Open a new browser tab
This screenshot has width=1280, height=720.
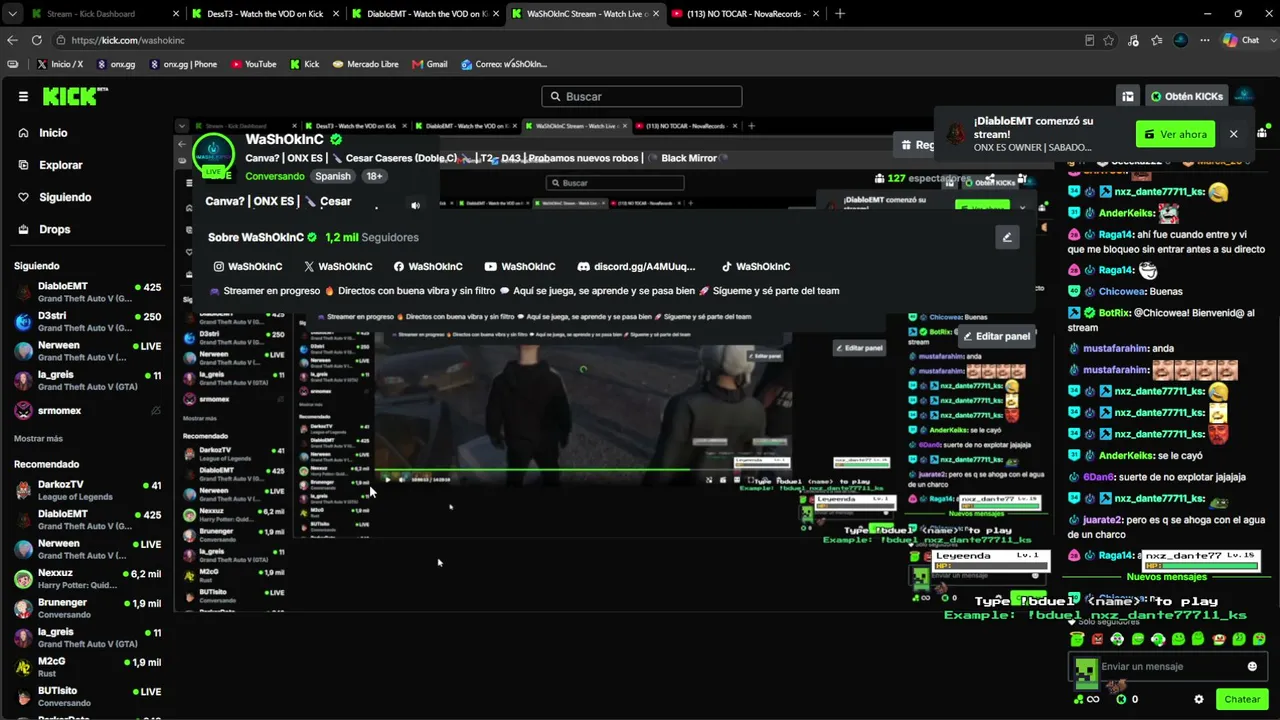(x=840, y=14)
